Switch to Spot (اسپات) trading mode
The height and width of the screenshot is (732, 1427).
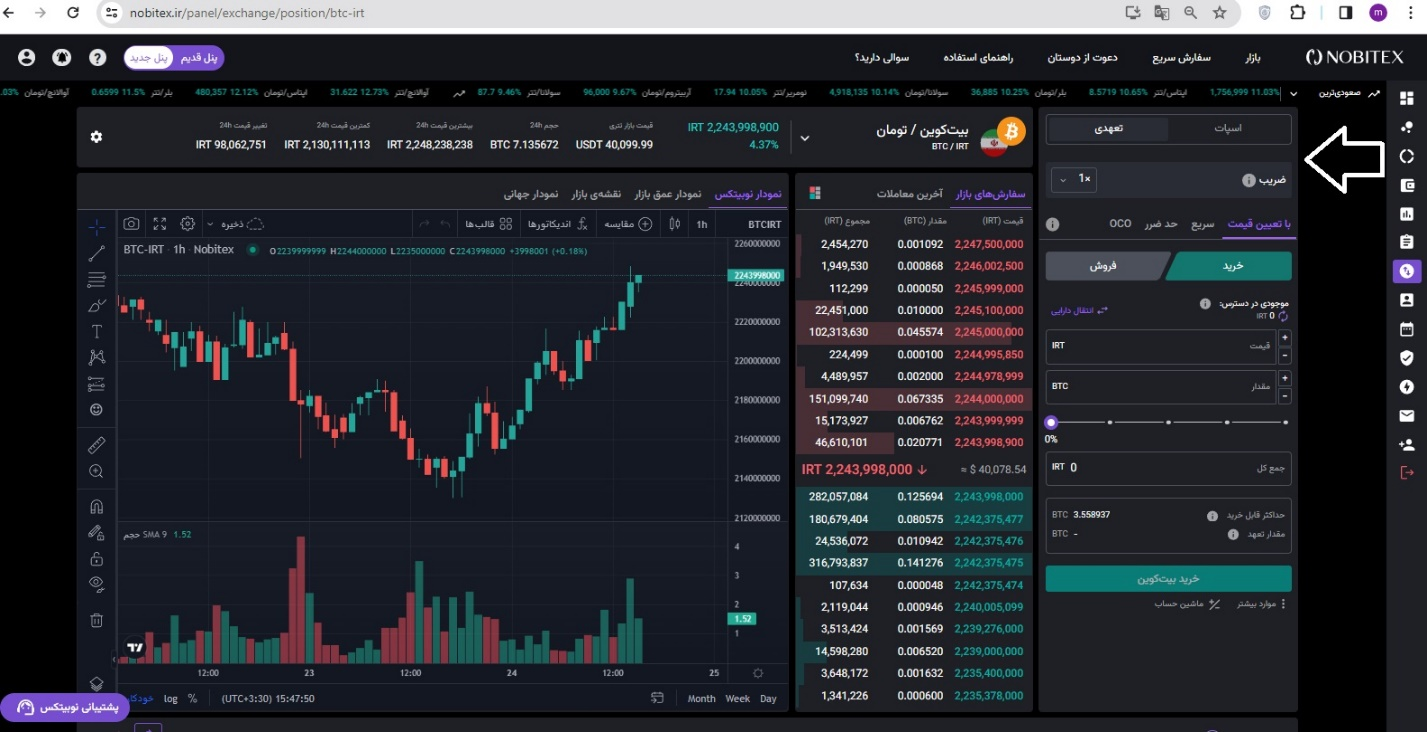(1228, 129)
